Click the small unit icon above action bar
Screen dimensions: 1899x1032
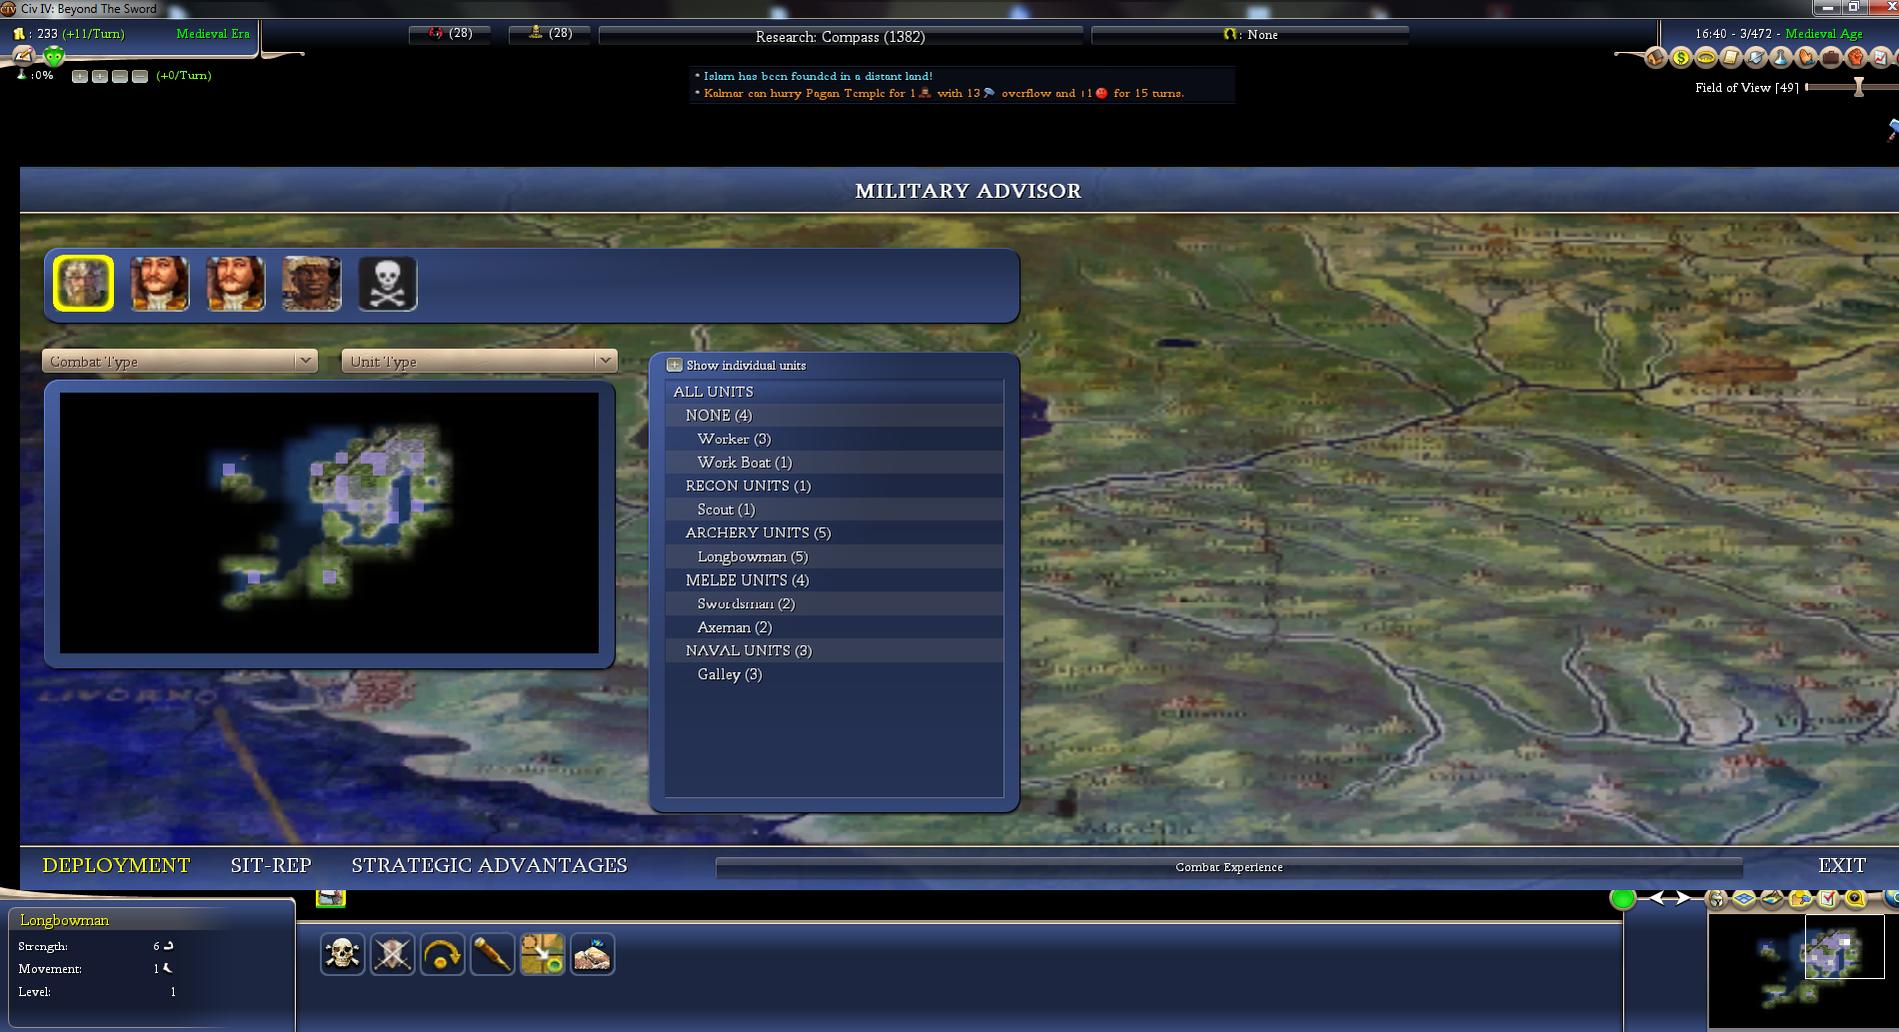click(331, 897)
